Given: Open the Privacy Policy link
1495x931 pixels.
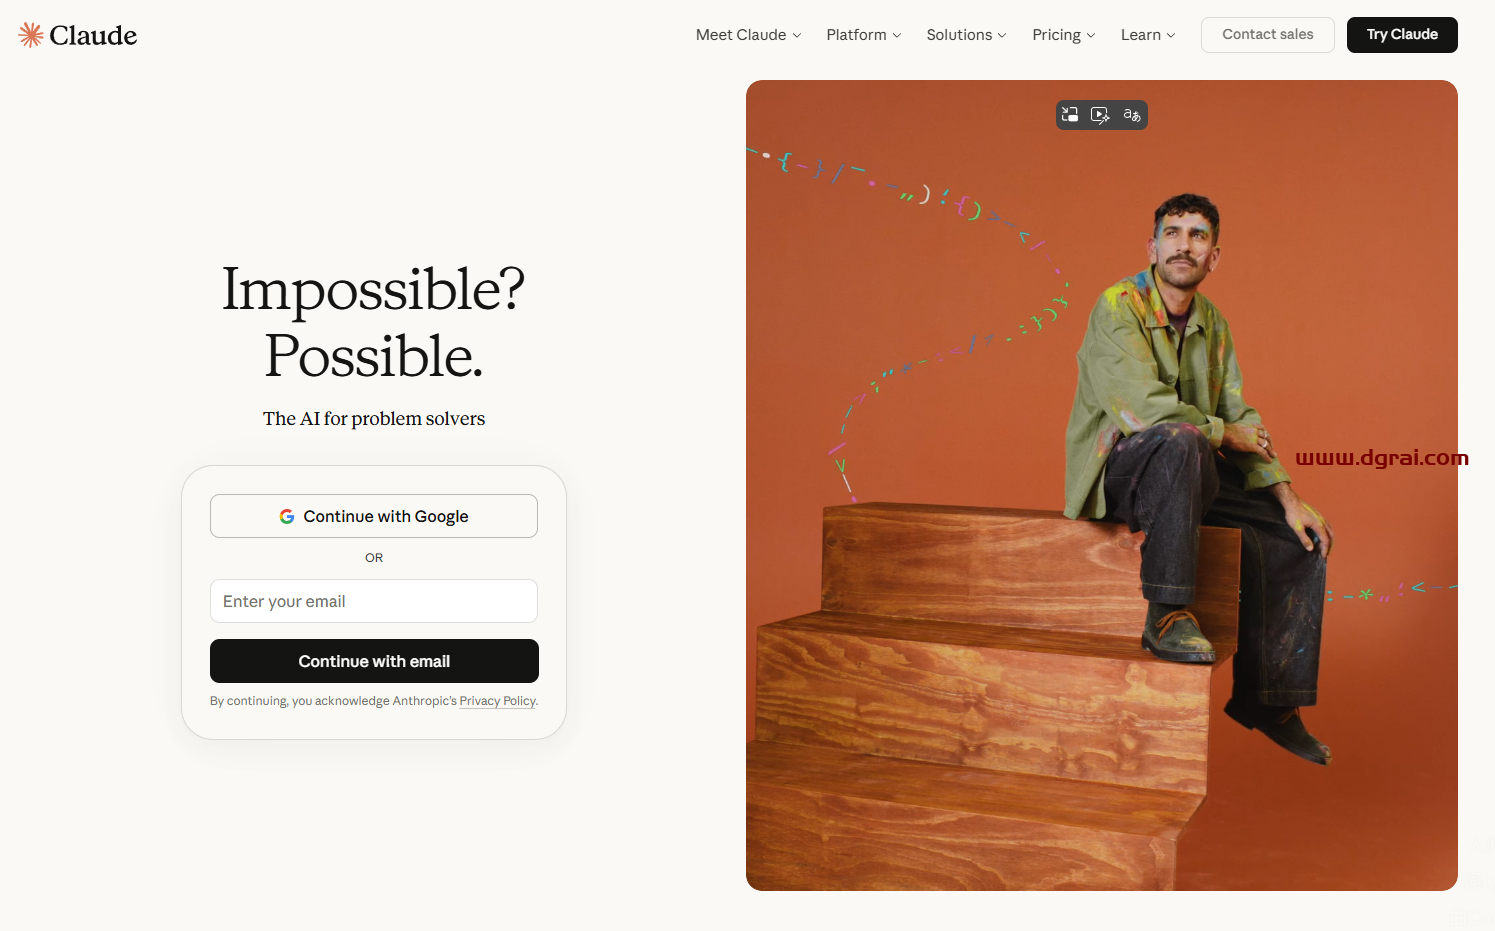Looking at the screenshot, I should (498, 701).
